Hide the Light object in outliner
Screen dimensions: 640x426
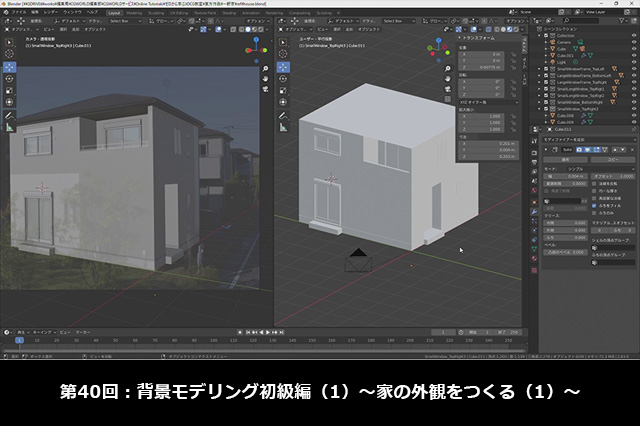[634, 62]
